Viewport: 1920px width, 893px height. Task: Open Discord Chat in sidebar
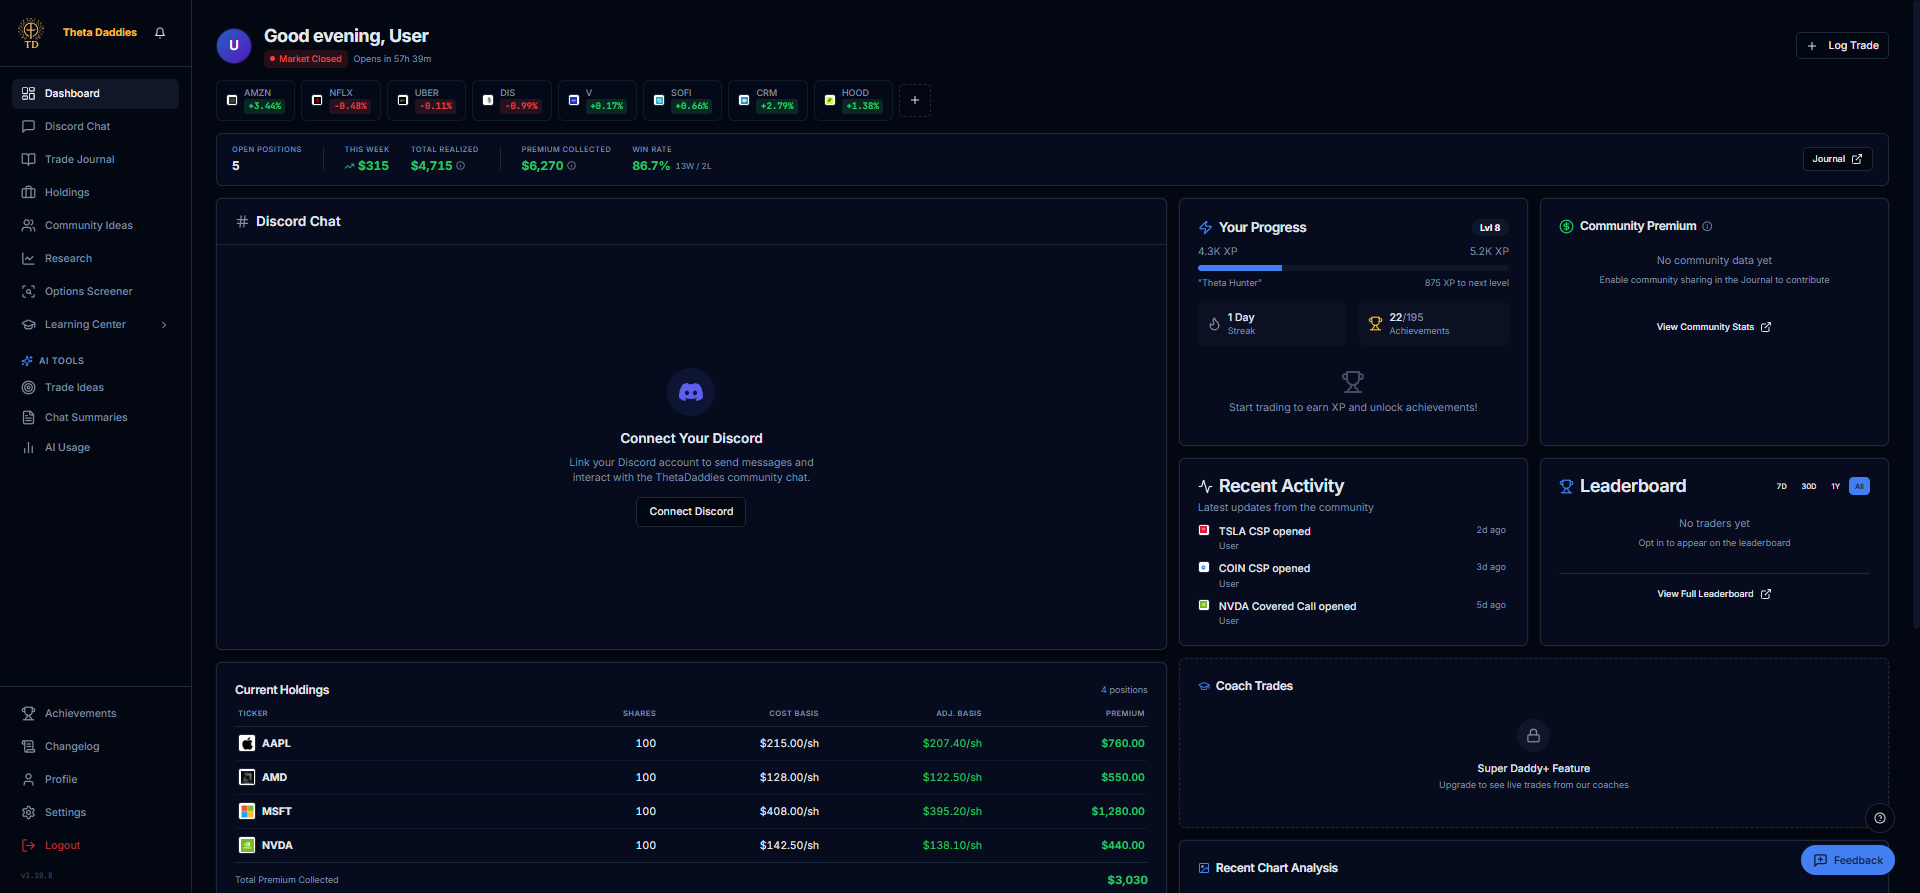(96, 127)
